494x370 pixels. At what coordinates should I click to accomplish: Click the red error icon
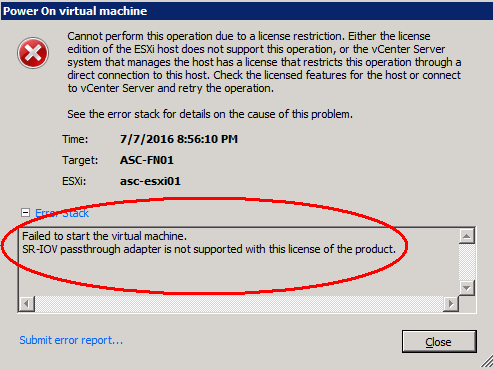click(33, 53)
